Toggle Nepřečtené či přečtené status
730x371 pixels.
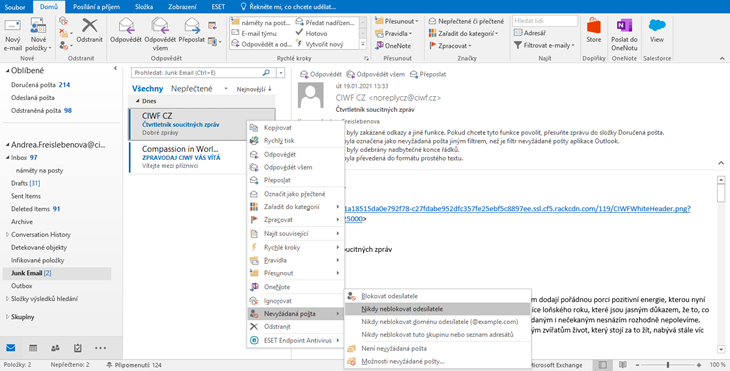click(x=466, y=21)
